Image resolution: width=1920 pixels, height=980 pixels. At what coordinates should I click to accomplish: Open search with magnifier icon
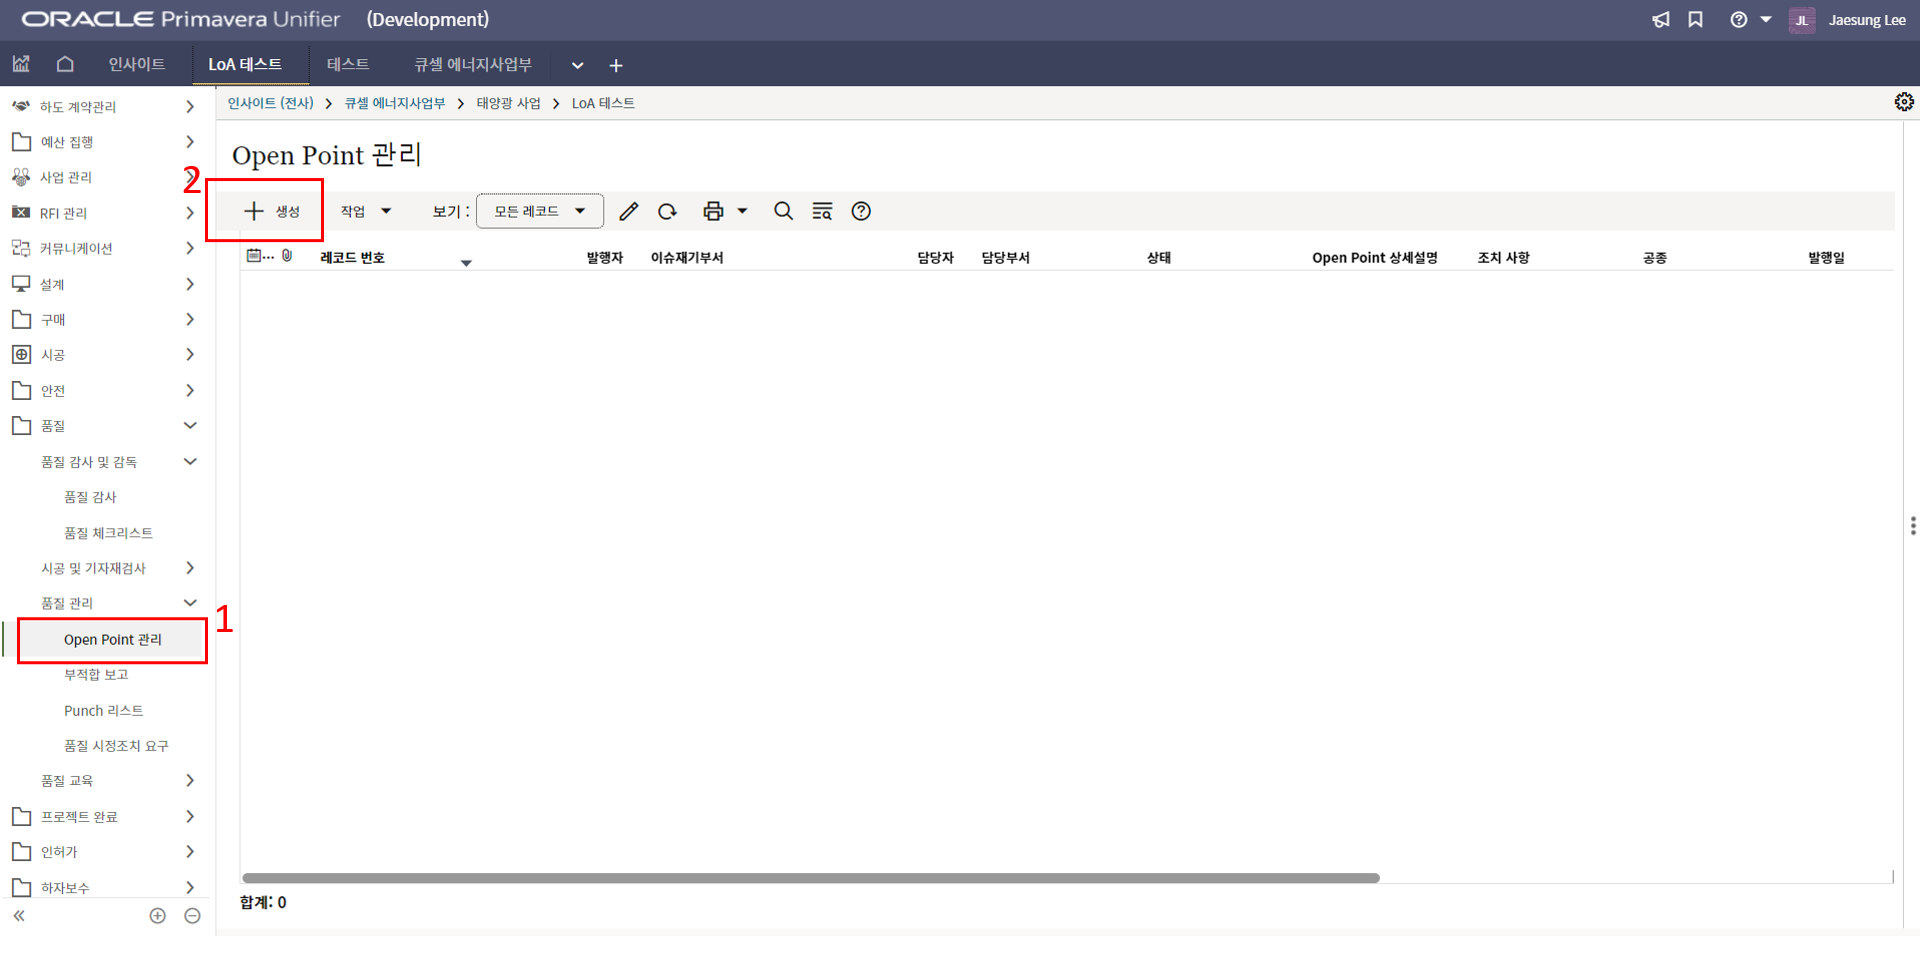tap(783, 211)
